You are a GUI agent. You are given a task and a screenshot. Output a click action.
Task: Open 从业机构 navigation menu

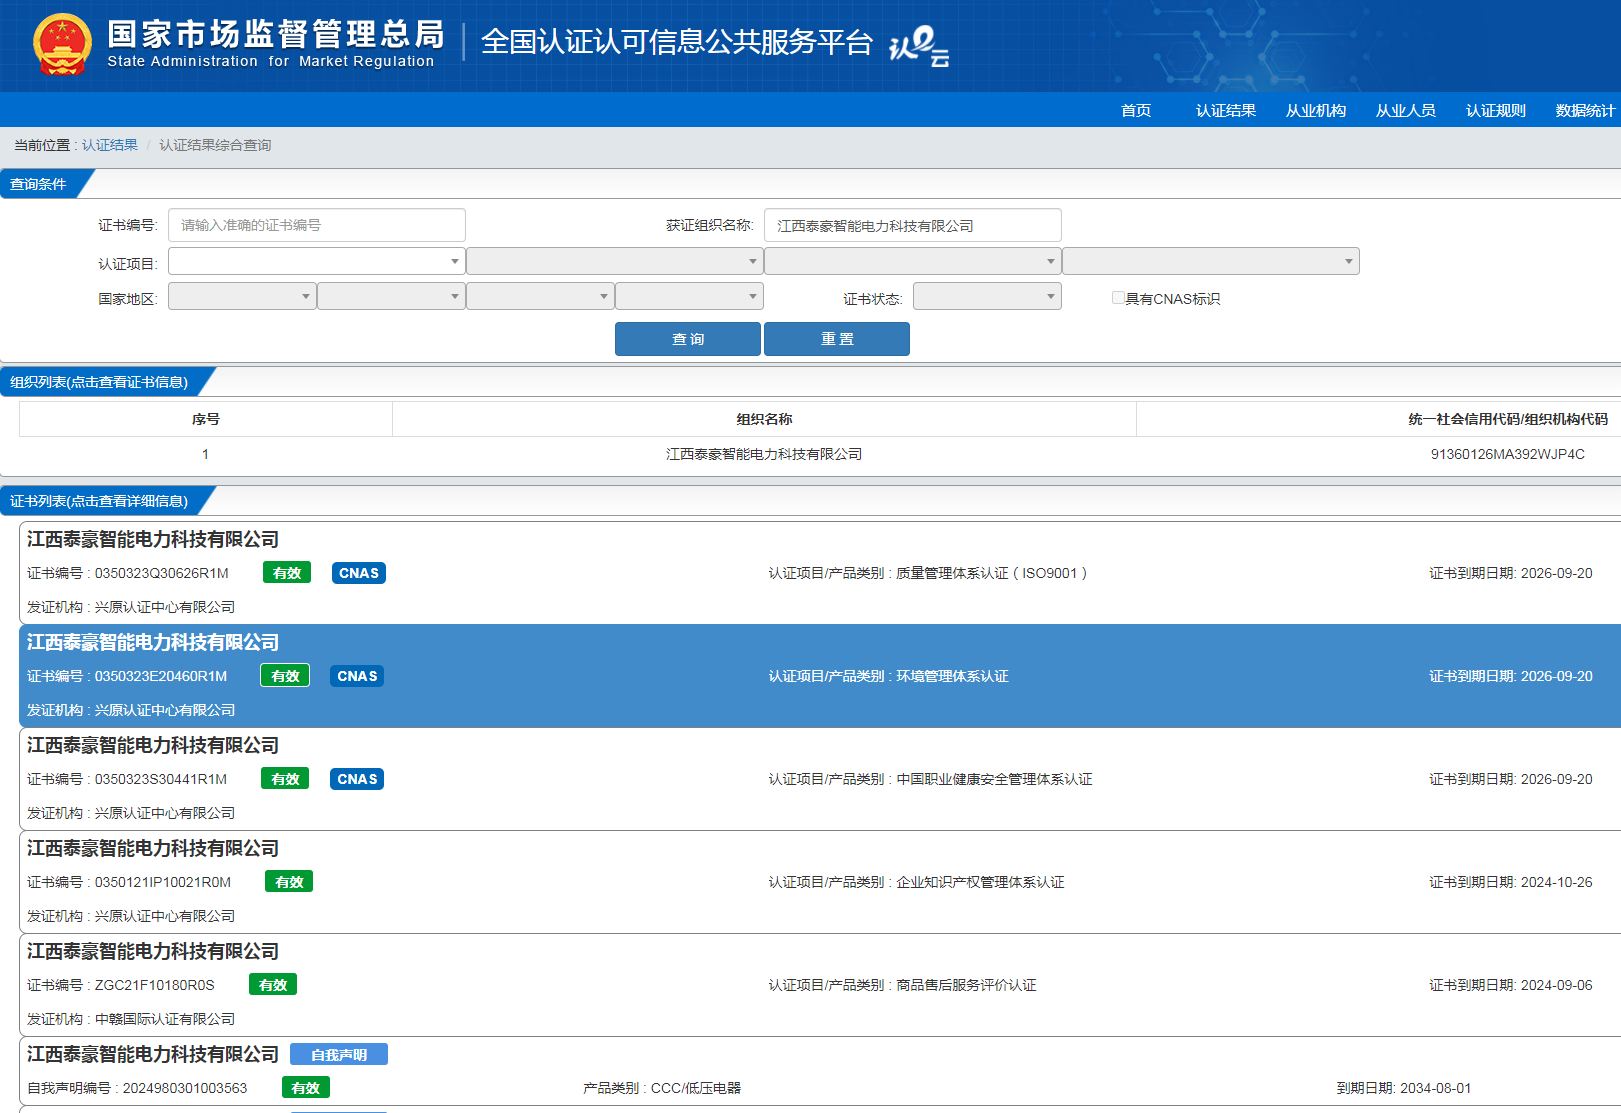1316,110
